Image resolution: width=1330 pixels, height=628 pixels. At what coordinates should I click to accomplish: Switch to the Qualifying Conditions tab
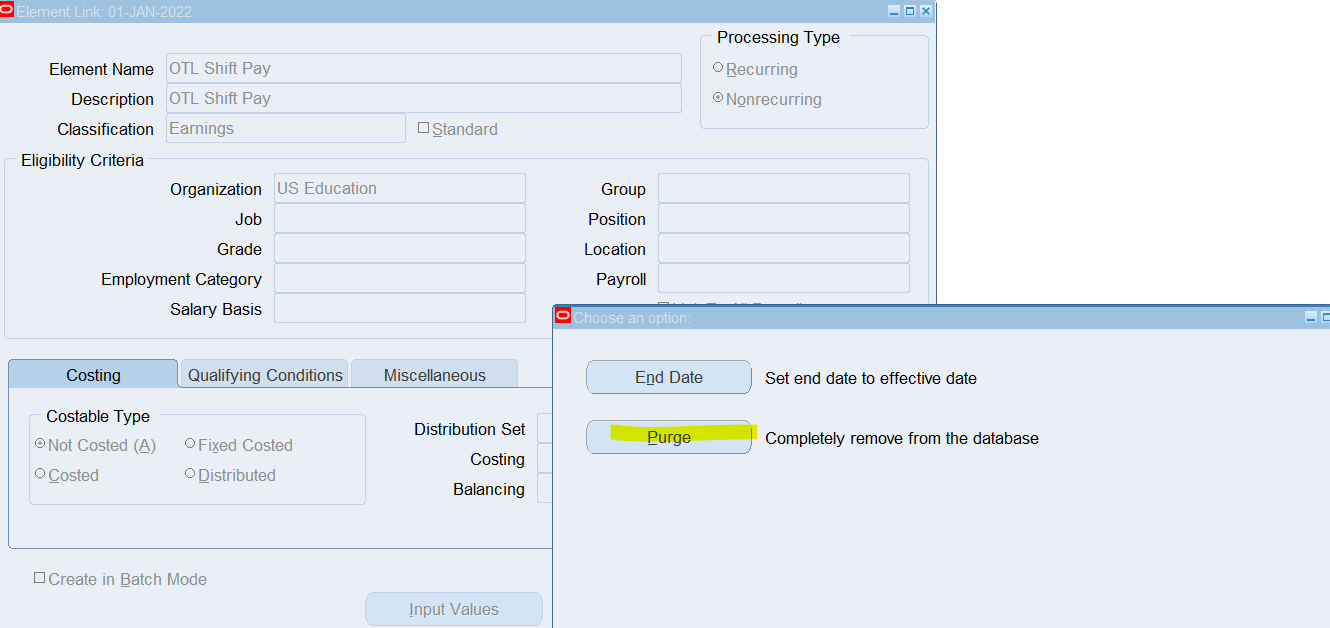[265, 375]
